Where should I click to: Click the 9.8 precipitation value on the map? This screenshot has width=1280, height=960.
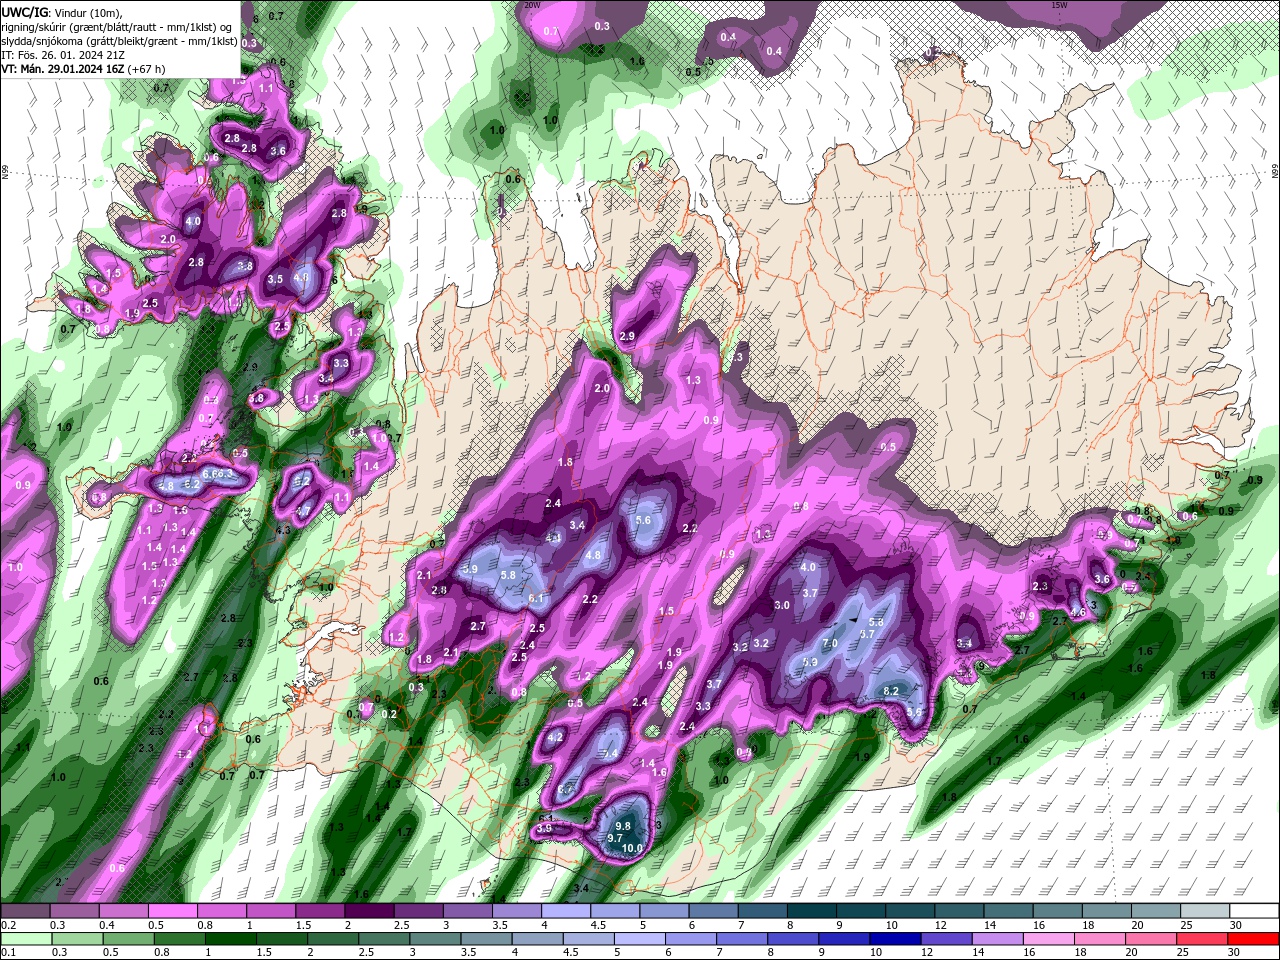[623, 826]
